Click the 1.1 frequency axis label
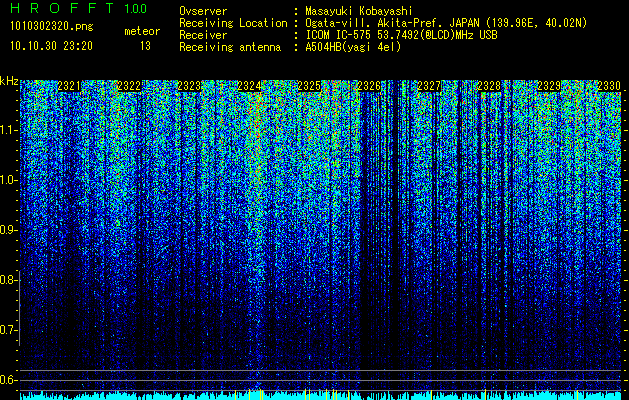 click(x=8, y=130)
